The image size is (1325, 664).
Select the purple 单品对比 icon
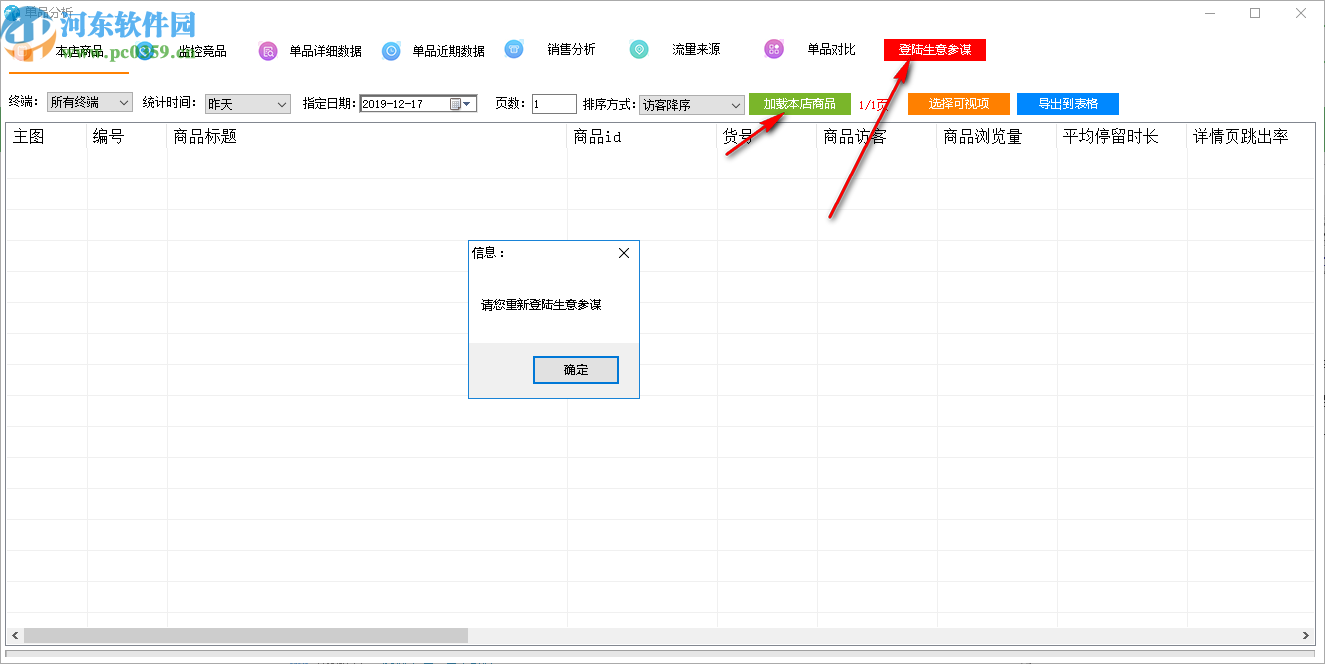pos(774,48)
